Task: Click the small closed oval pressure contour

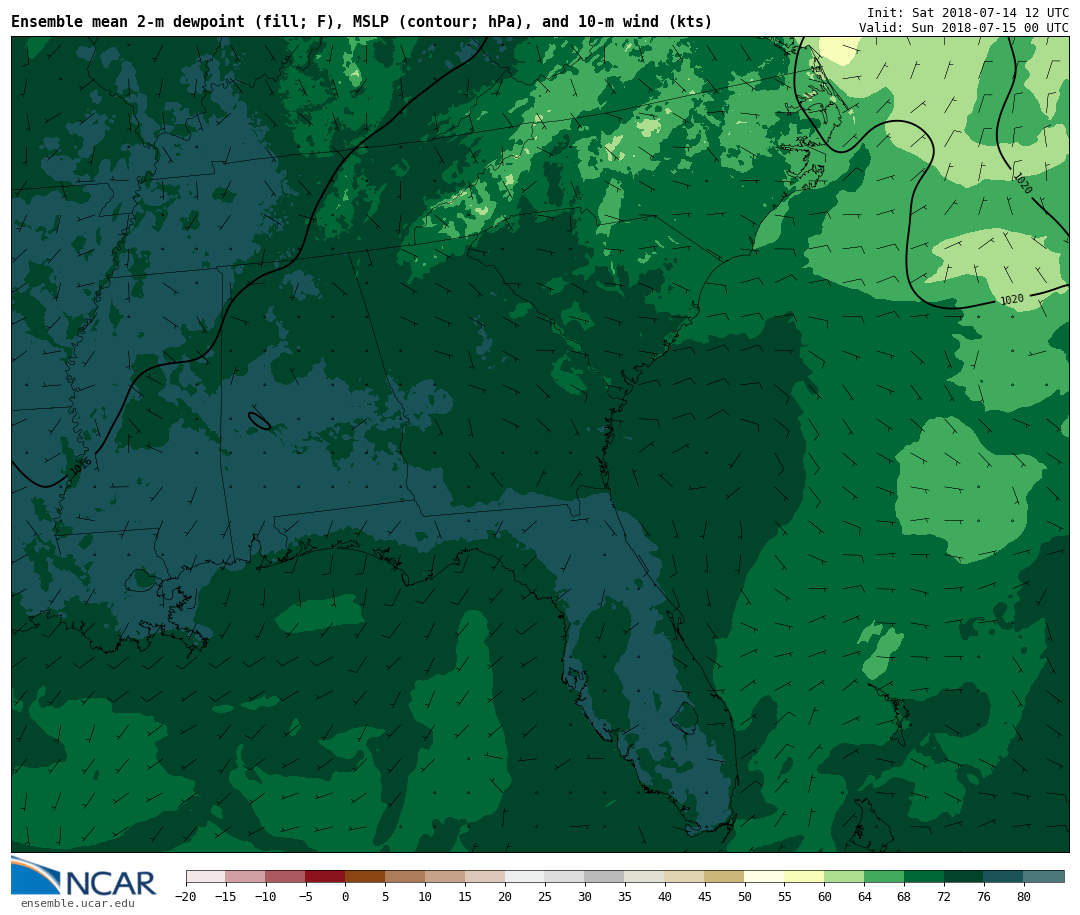Action: tap(259, 421)
